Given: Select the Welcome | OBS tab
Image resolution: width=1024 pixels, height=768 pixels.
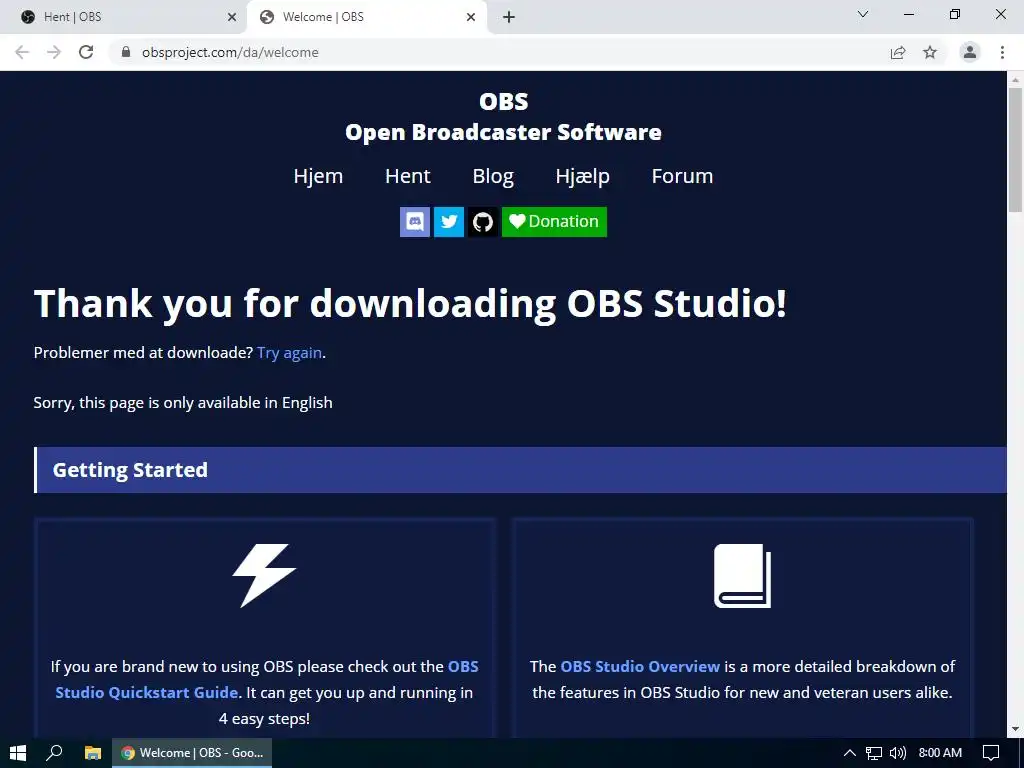Looking at the screenshot, I should point(366,17).
